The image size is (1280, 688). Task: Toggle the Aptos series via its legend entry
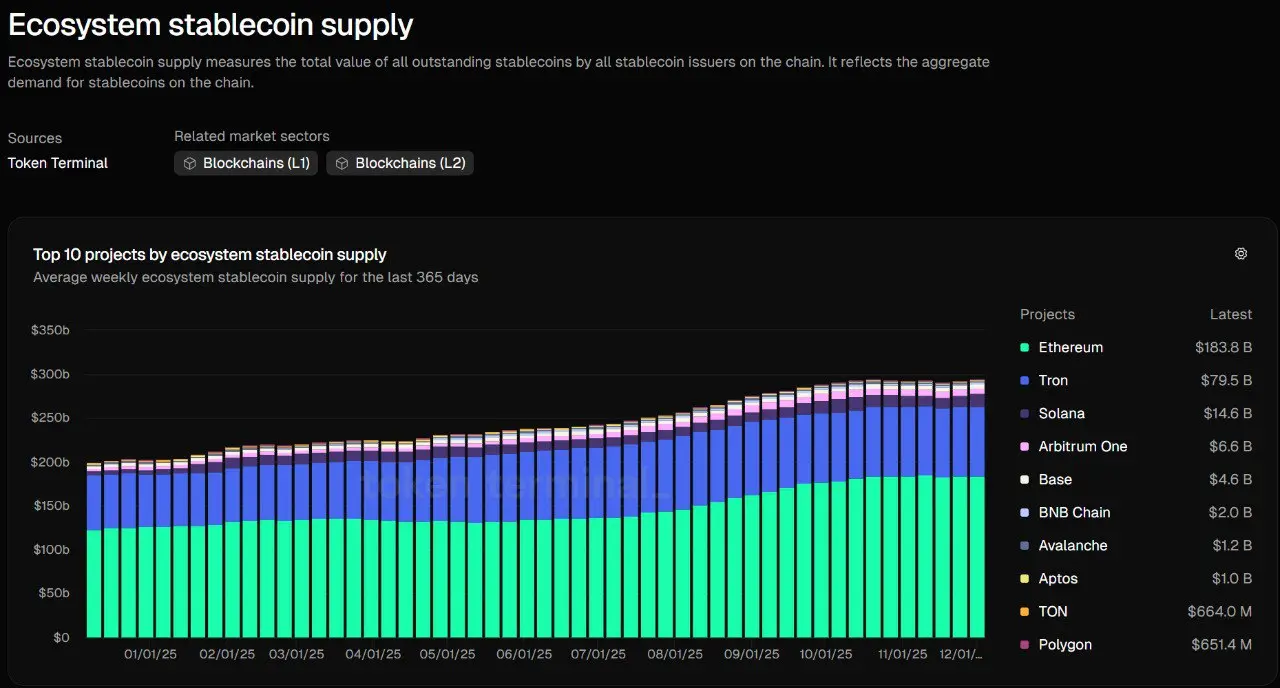coord(1060,578)
